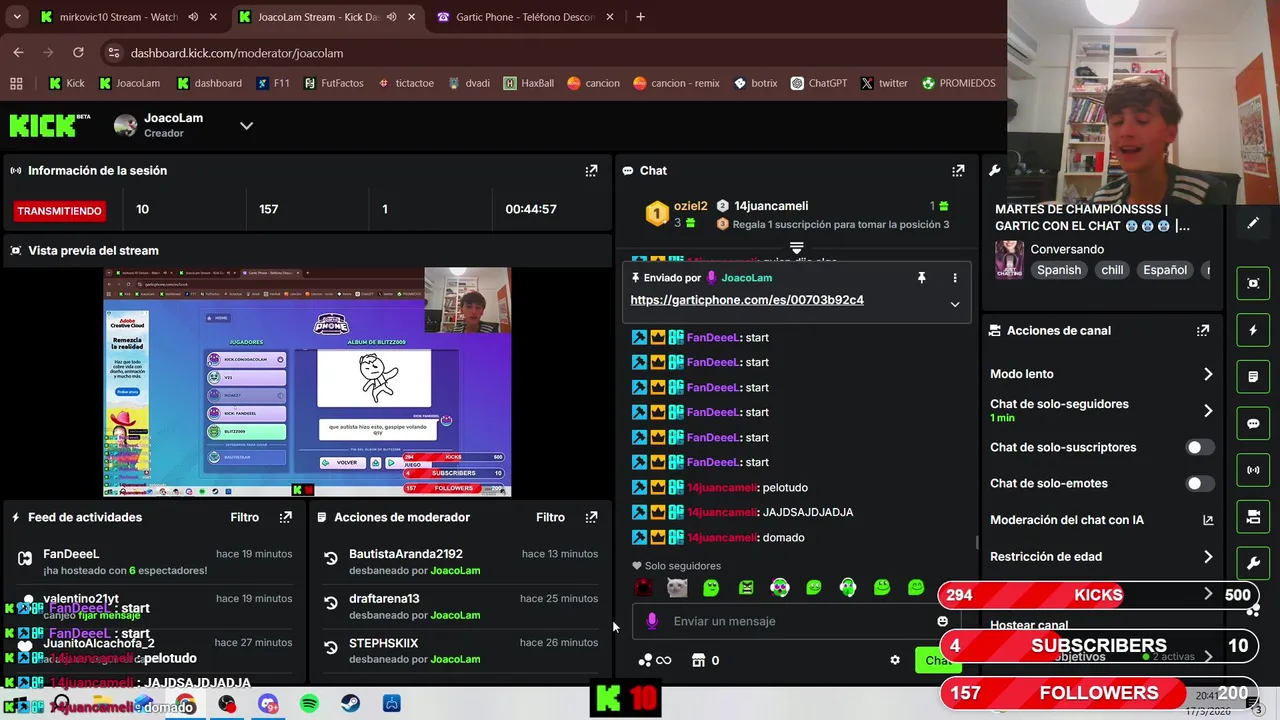Viewport: 1280px width, 720px height.
Task: Click the chill tag
Action: click(1112, 270)
